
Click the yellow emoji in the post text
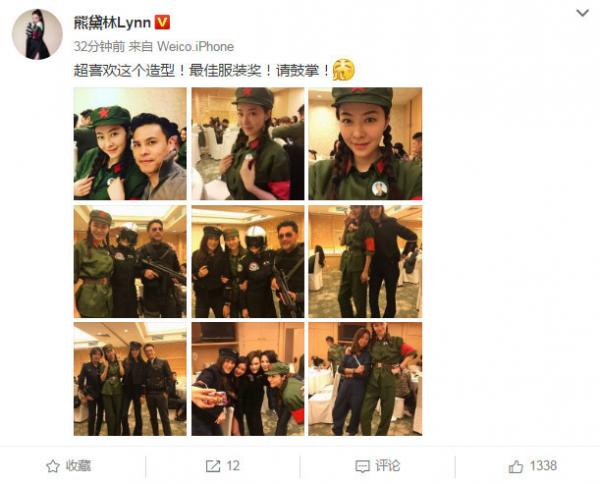click(x=343, y=70)
